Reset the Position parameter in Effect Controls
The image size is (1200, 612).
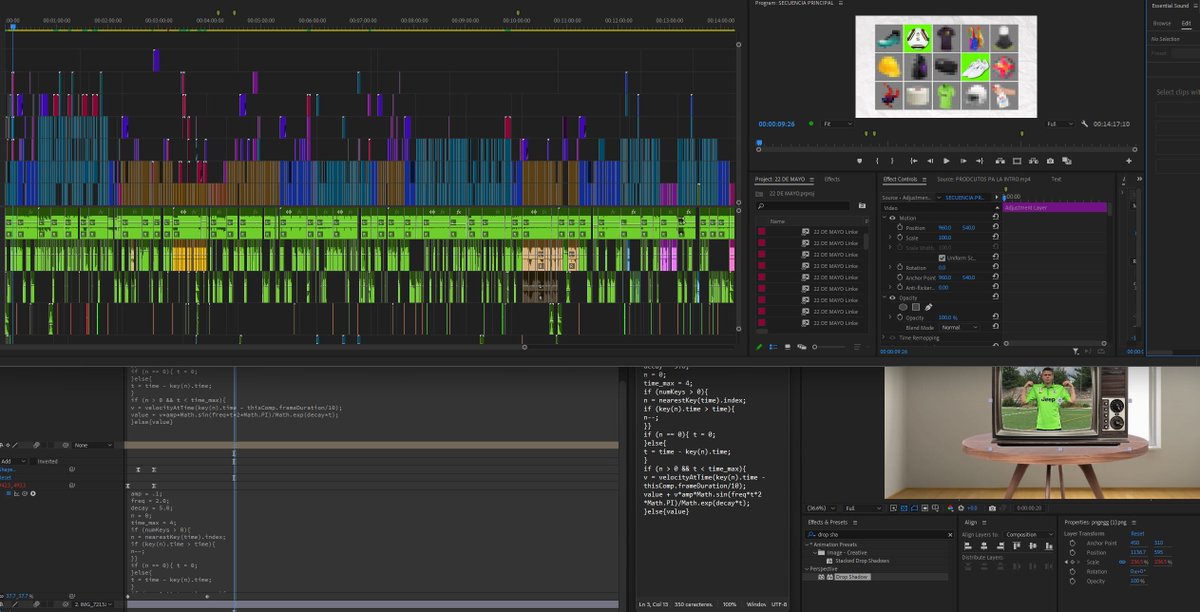pyautogui.click(x=996, y=227)
